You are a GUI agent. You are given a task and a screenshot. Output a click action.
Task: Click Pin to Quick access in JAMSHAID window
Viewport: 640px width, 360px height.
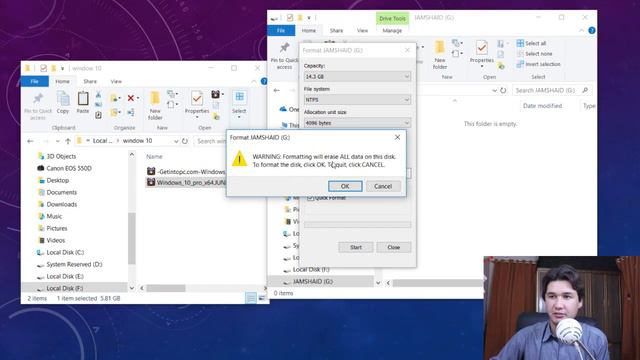click(284, 55)
